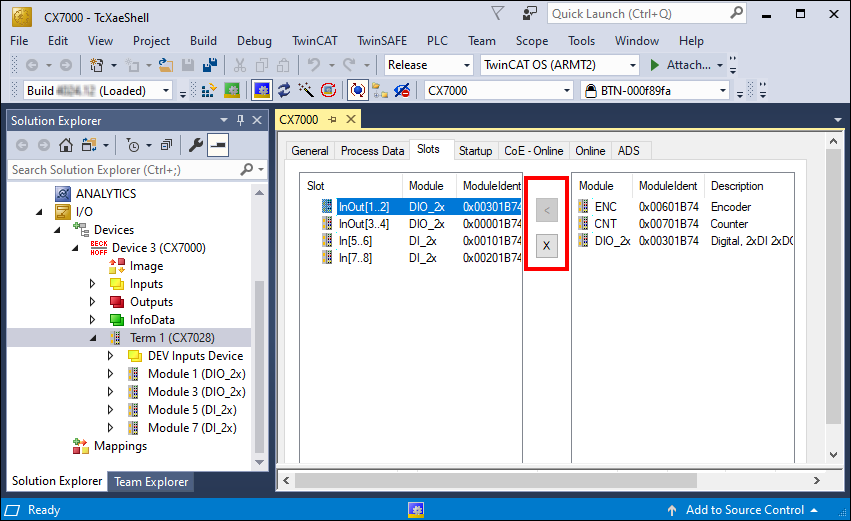Click the Solution Explorer search magnifier icon
Image resolution: width=851 pixels, height=521 pixels.
pos(246,169)
